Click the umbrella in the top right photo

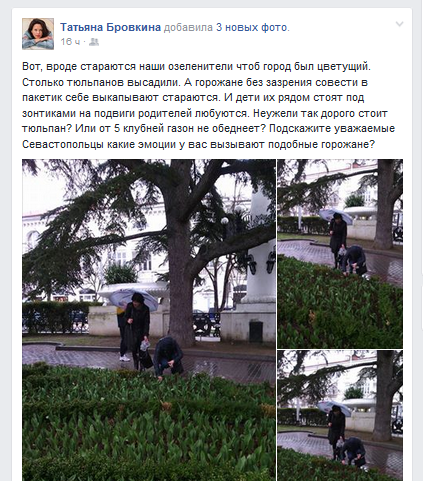point(336,216)
